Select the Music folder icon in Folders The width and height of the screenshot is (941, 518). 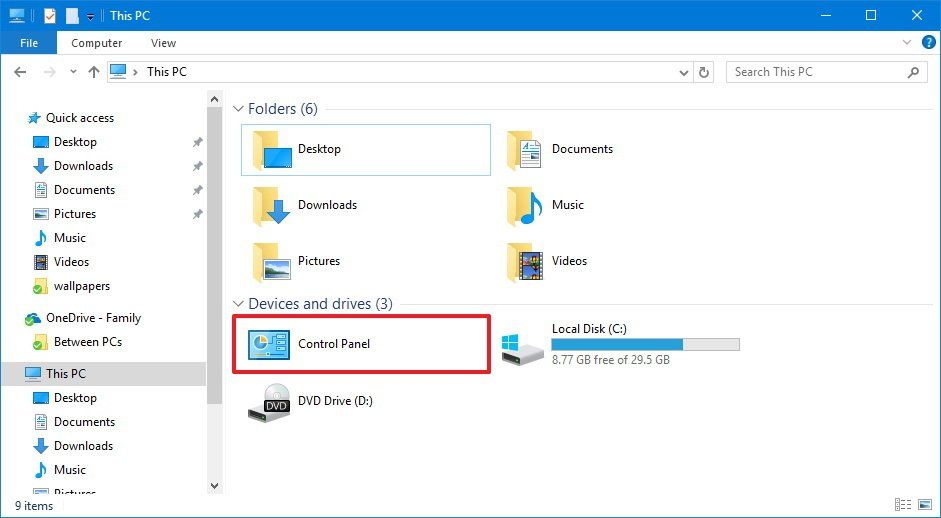click(525, 205)
